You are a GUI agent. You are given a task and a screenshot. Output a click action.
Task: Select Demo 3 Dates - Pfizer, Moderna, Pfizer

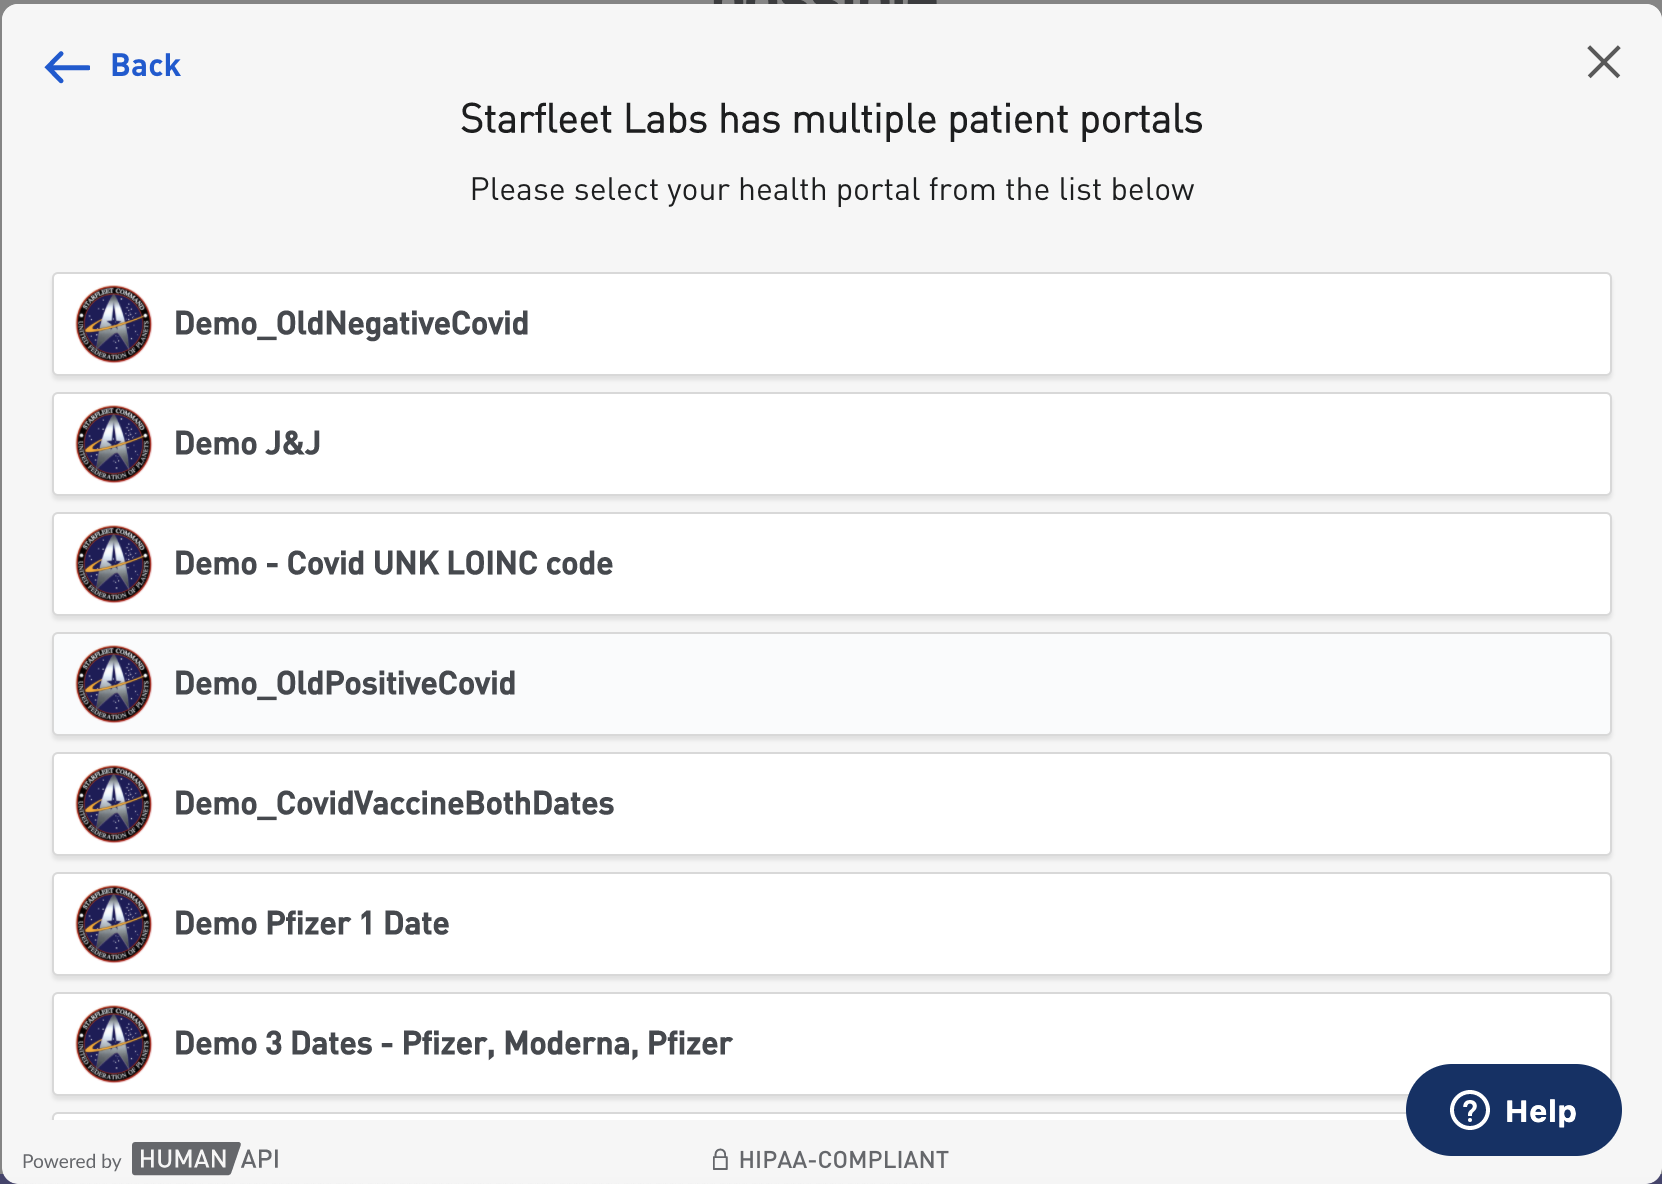[x=453, y=1044]
